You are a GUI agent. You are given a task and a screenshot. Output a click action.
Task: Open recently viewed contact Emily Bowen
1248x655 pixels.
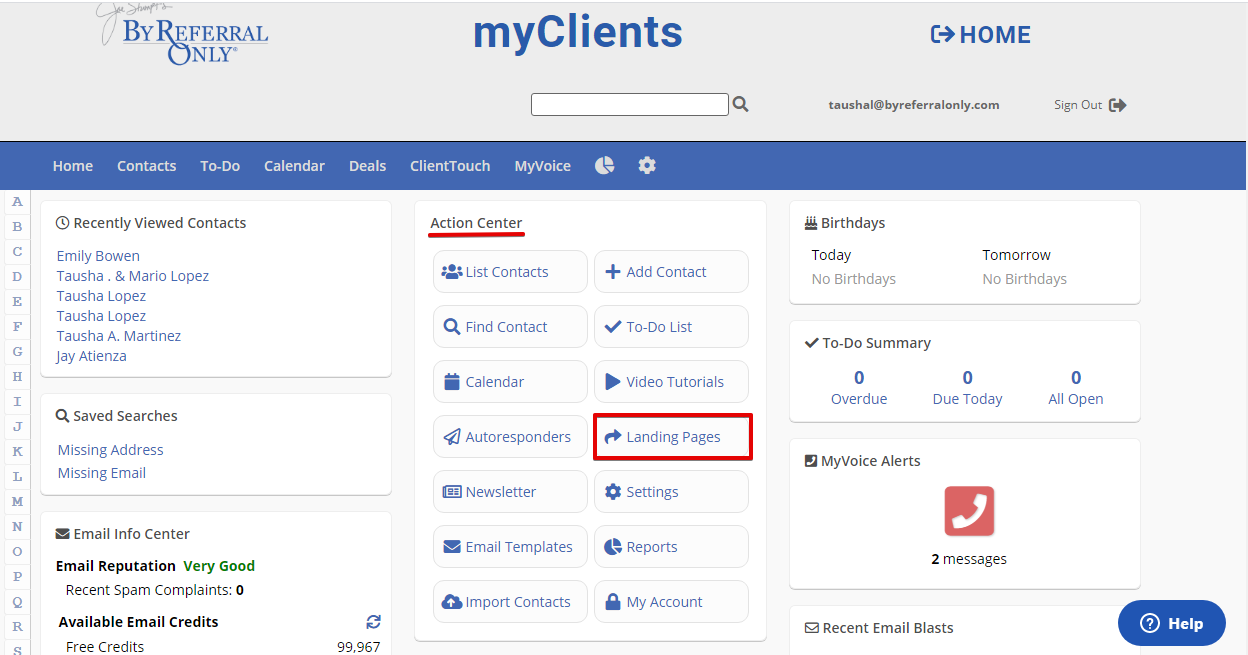[x=98, y=256]
